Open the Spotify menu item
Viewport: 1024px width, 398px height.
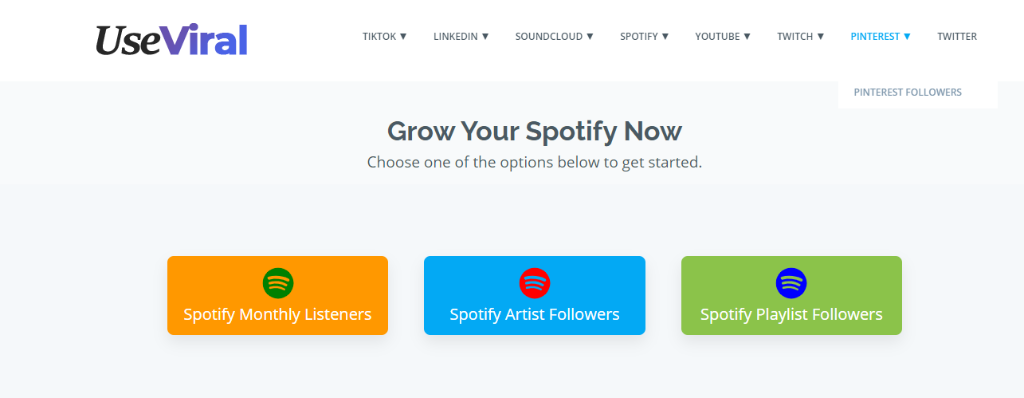639,37
